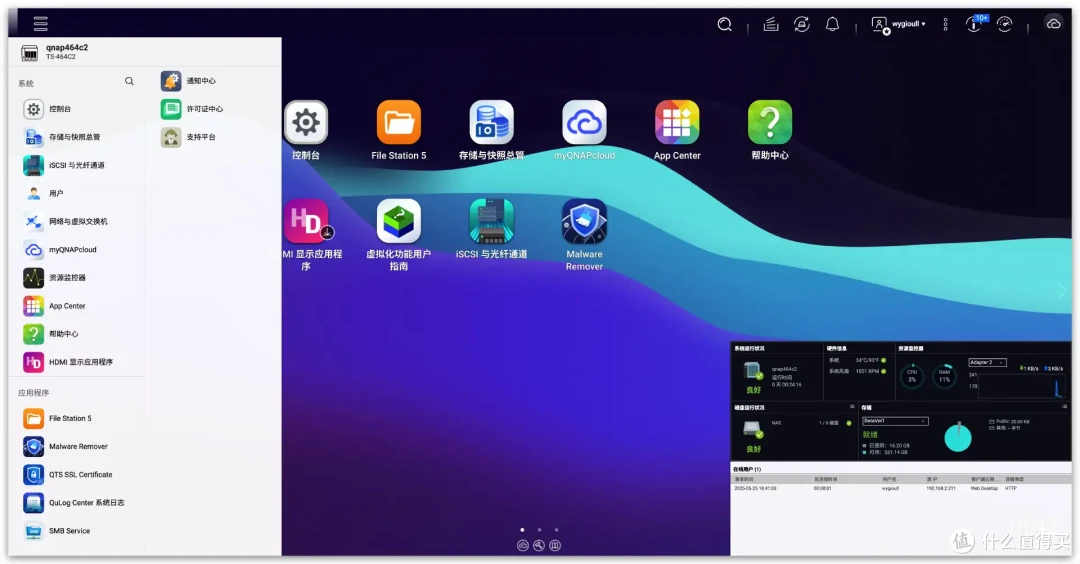Open 通知中心 in the main menu

tap(189, 81)
